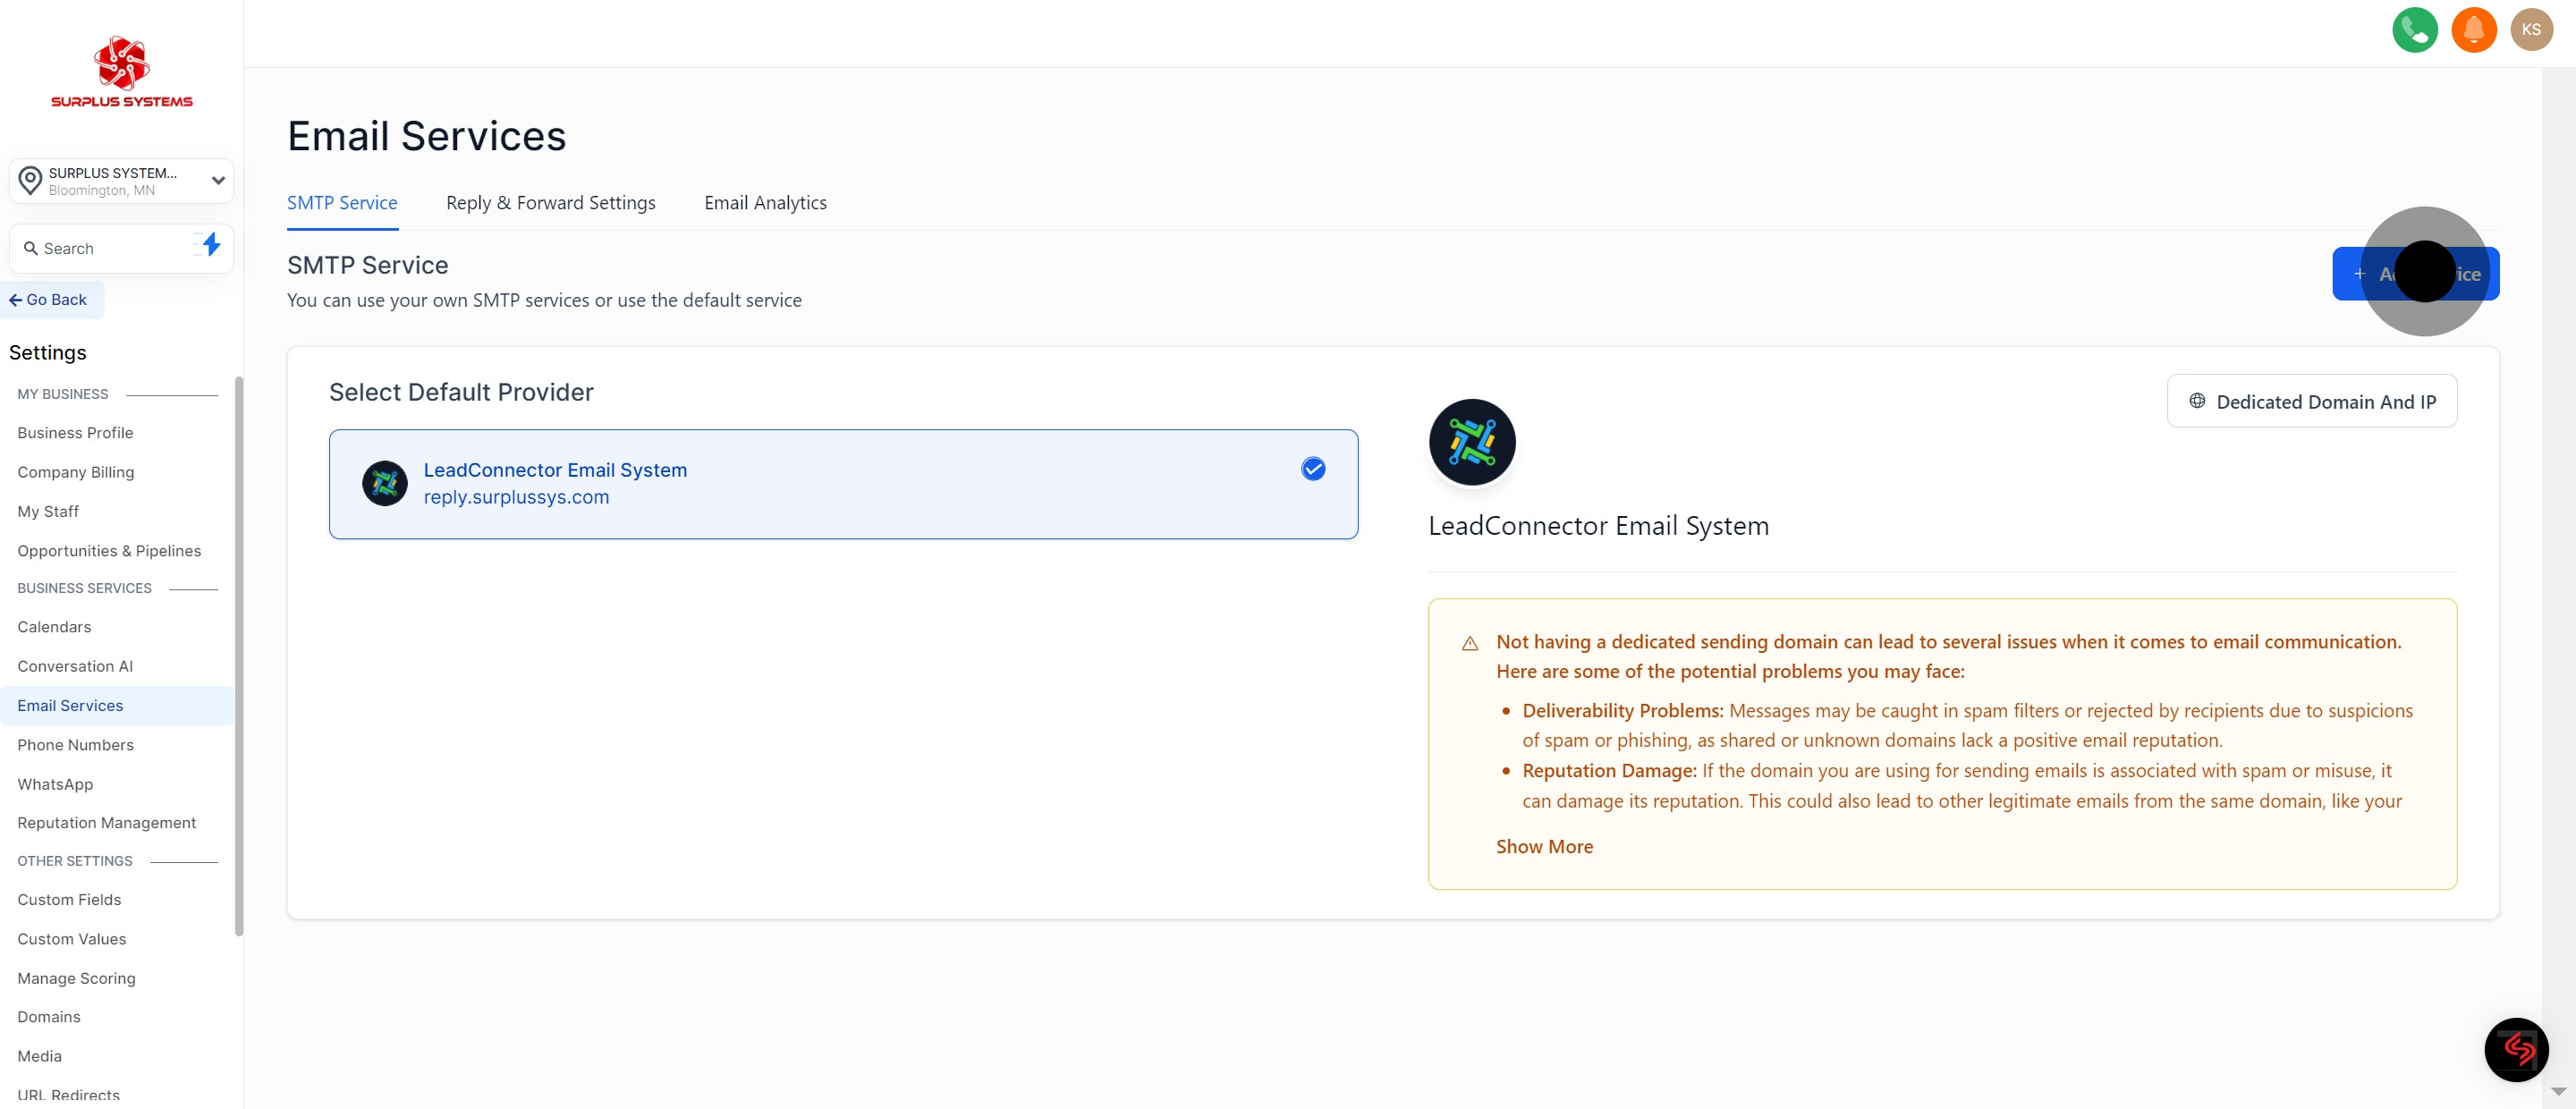The image size is (2576, 1109).
Task: Switch to the Email Analytics tab
Action: click(x=765, y=202)
